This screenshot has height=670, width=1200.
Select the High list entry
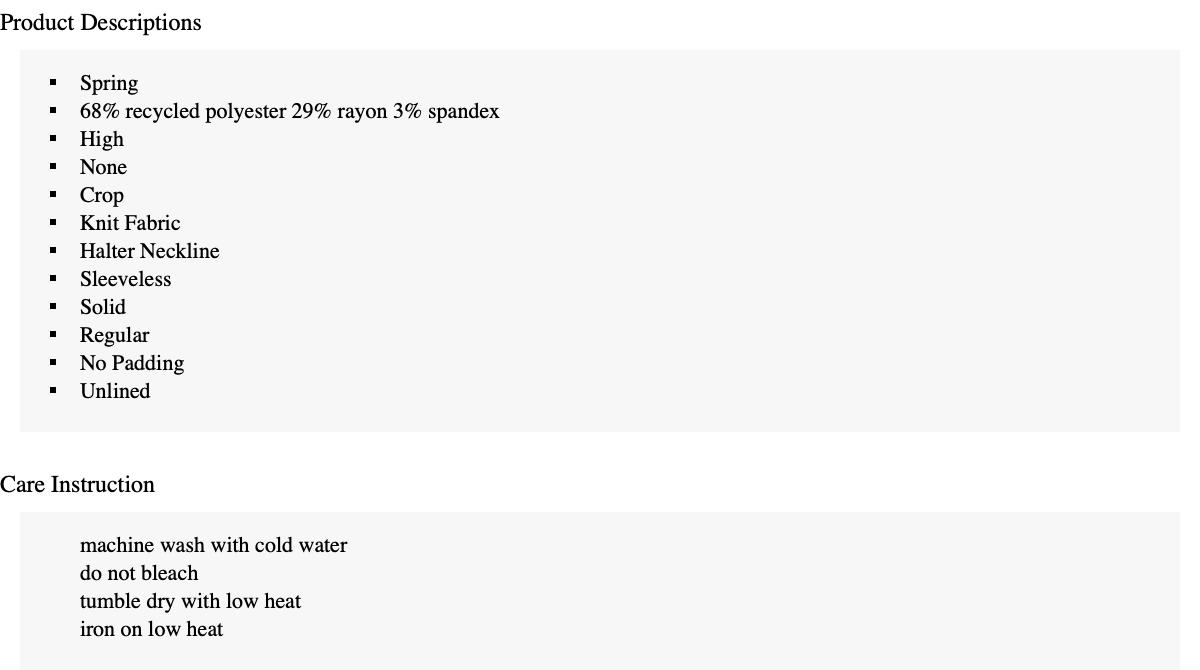[102, 139]
